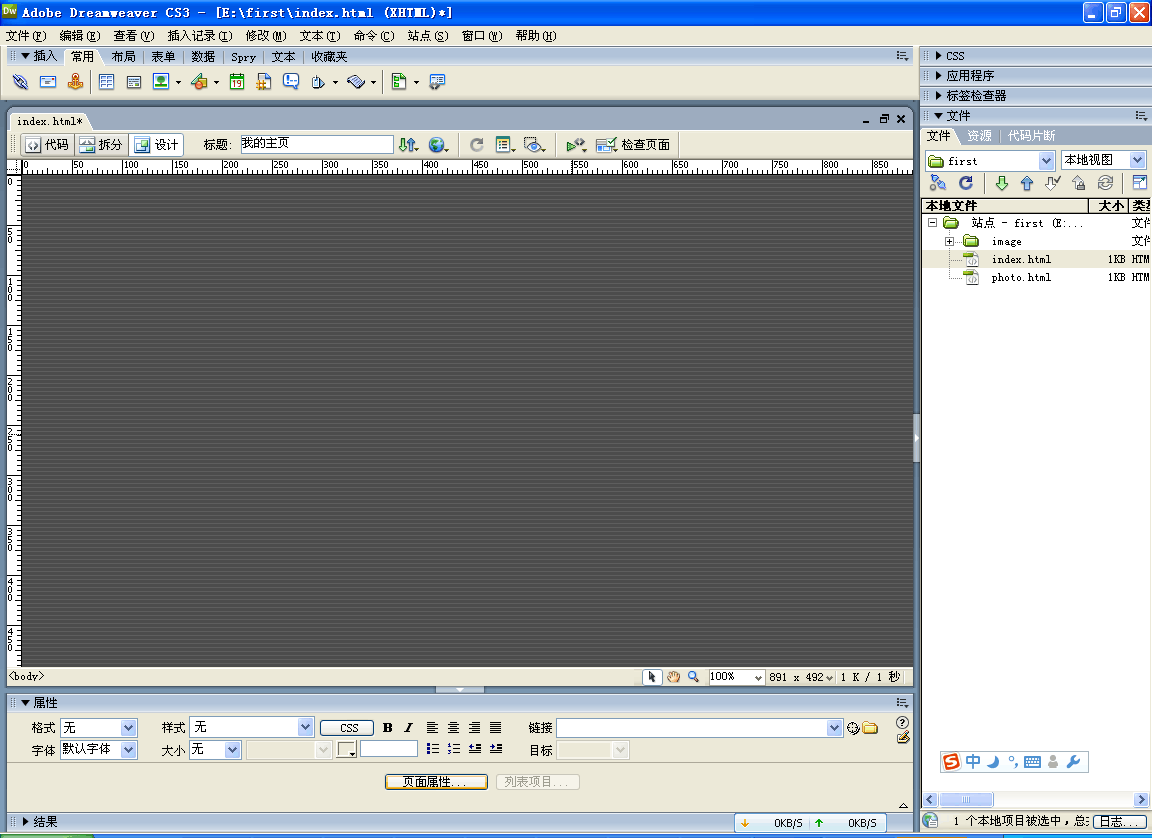Click the 标题 title input field
This screenshot has height=838, width=1152.
316,145
